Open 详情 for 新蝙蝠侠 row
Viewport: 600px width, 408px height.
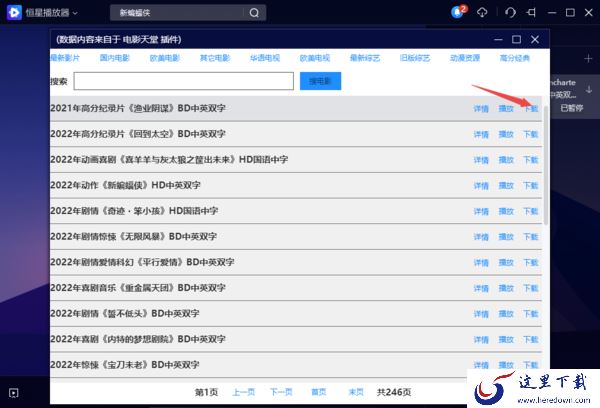click(x=481, y=186)
